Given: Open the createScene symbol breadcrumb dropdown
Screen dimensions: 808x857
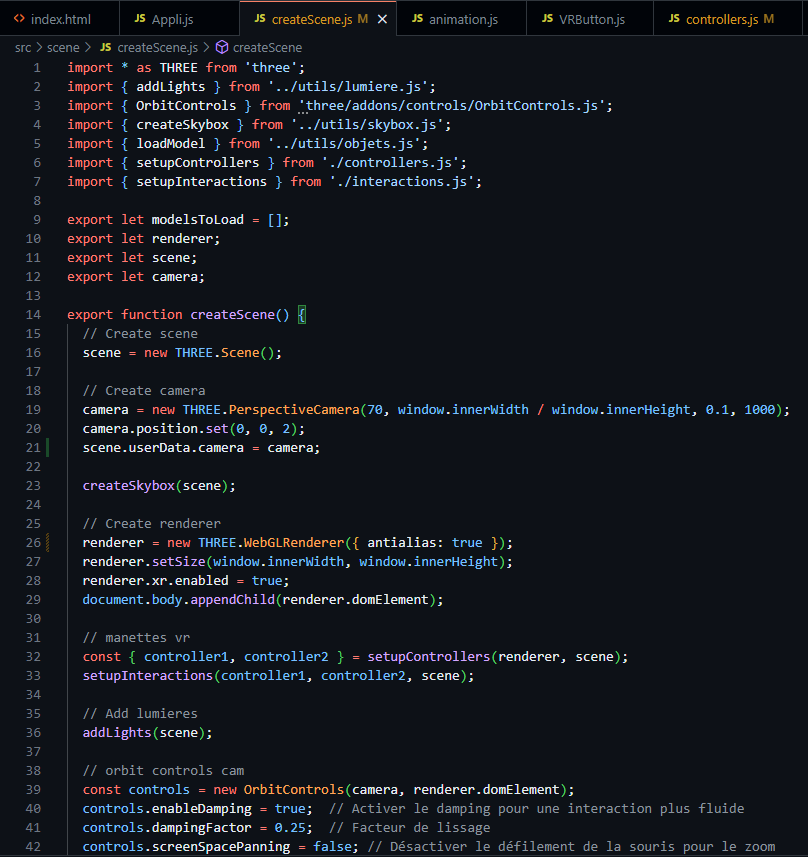Looking at the screenshot, I should point(267,47).
